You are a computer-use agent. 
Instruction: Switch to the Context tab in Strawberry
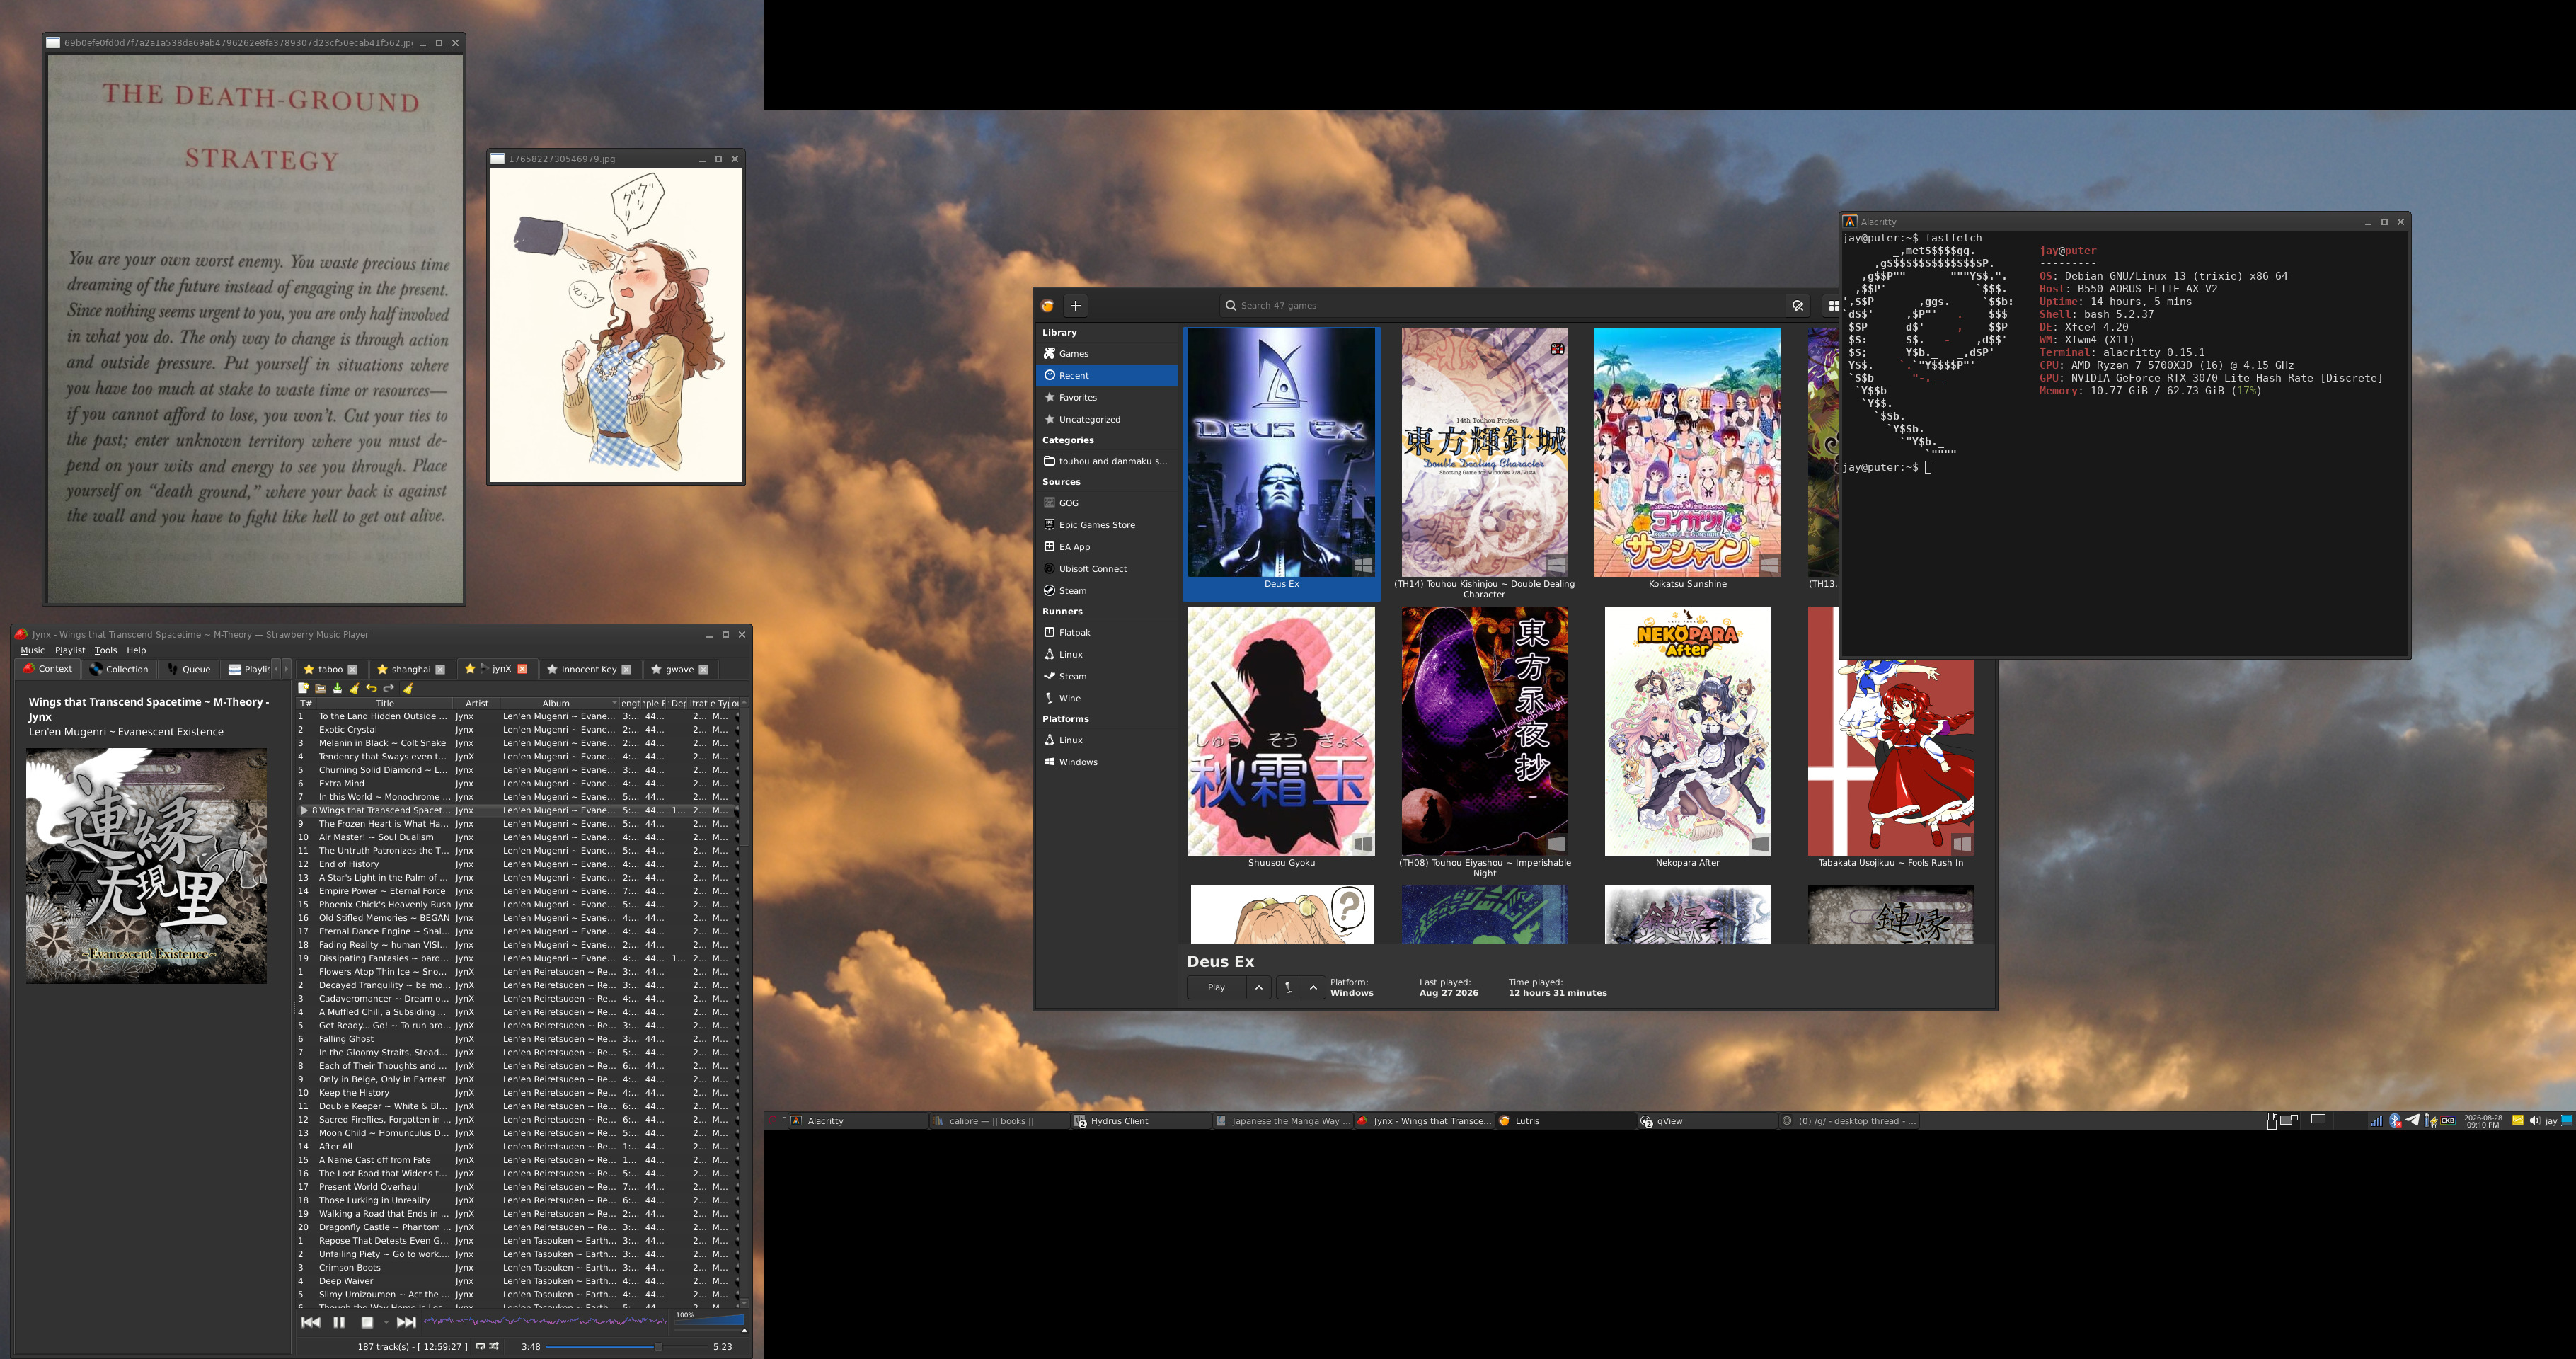pos(48,669)
